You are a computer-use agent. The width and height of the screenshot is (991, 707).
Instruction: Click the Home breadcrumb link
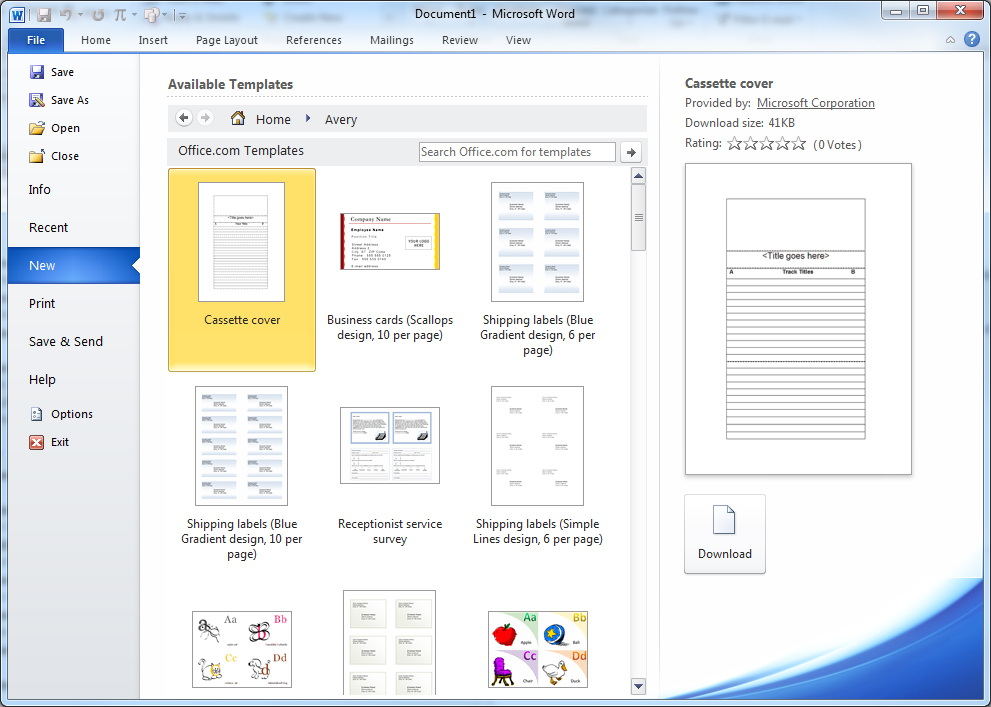[273, 119]
